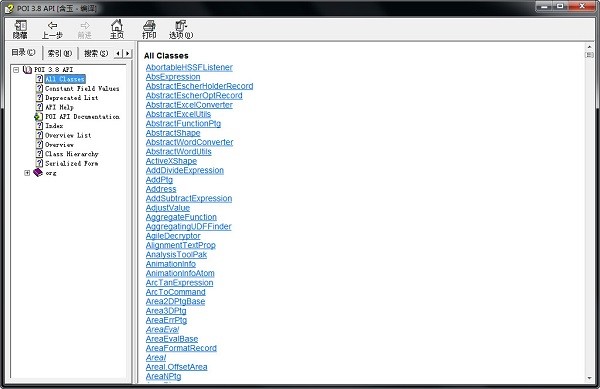Select the POI API Documentation tree icon
This screenshot has height=389, width=600.
point(39,117)
